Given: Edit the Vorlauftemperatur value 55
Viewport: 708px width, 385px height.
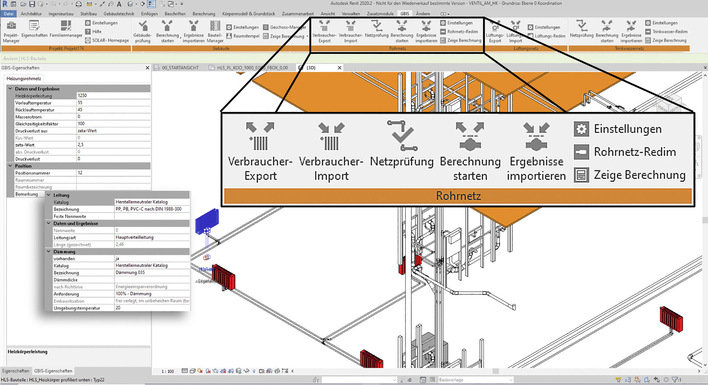Looking at the screenshot, I should click(113, 103).
